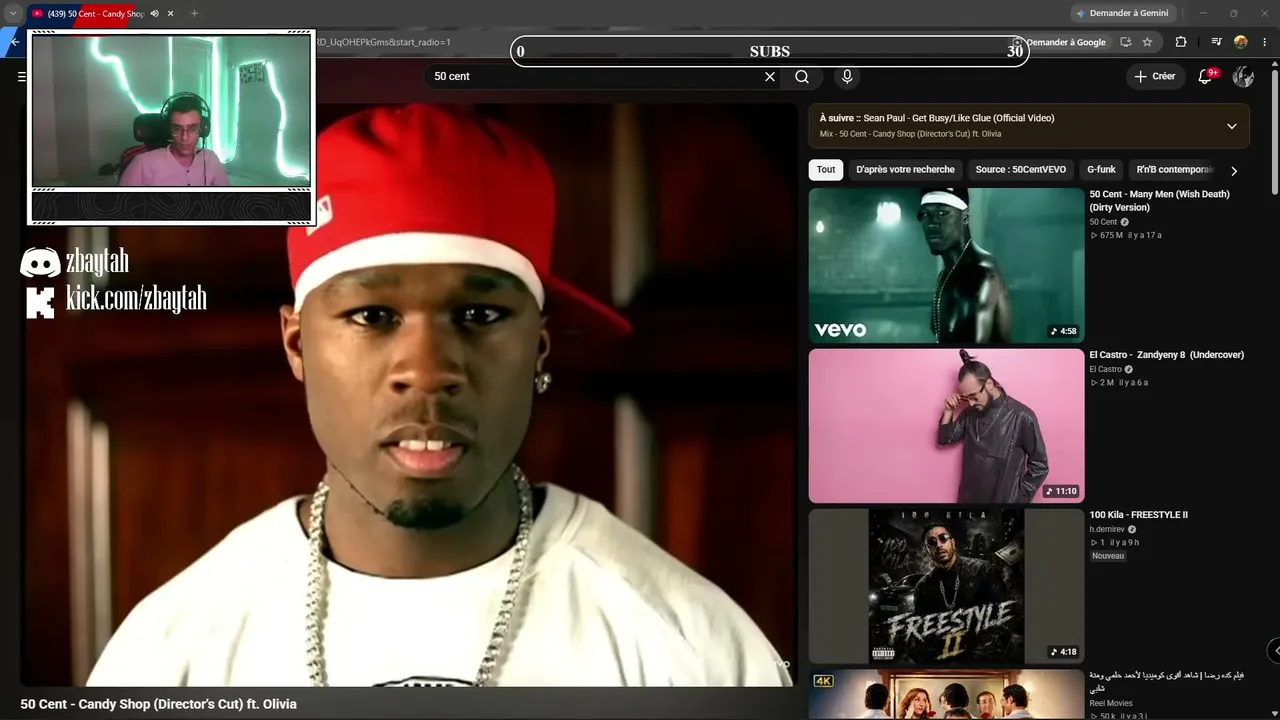
Task: Click the Sean Paul Get Busy up-next title
Action: click(958, 118)
